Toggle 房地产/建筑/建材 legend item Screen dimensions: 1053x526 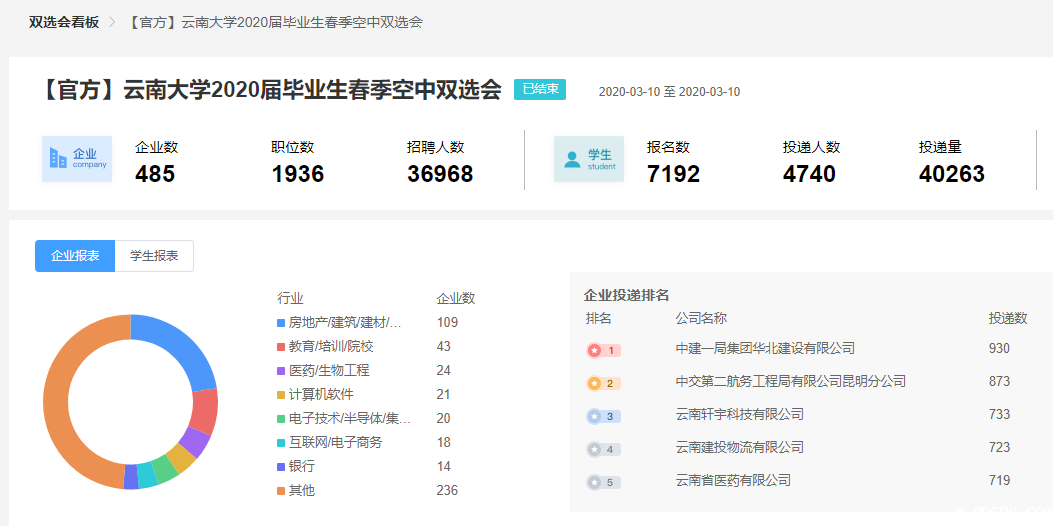click(344, 322)
